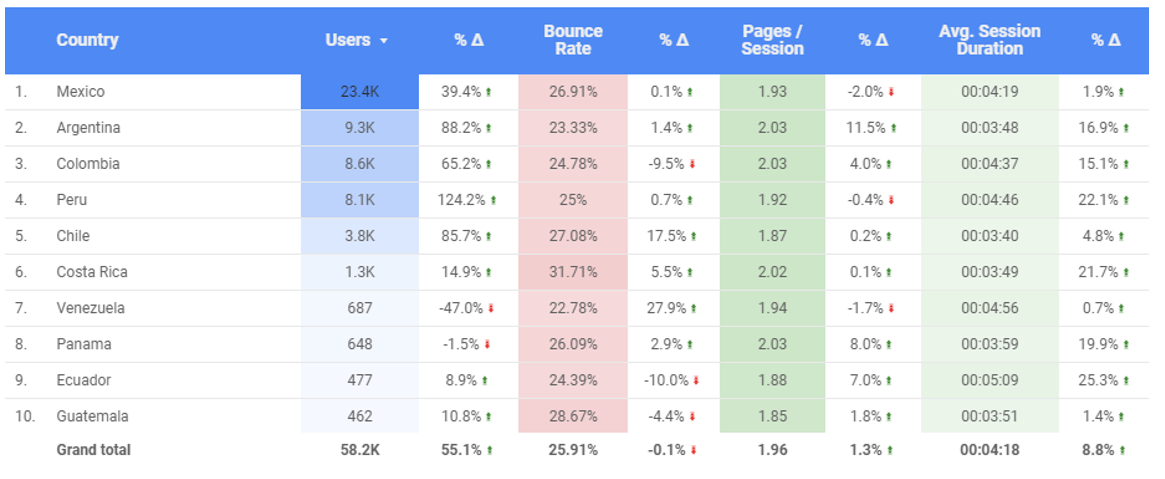Click the sort arrow beside Users header
The image size is (1165, 479).
point(383,41)
